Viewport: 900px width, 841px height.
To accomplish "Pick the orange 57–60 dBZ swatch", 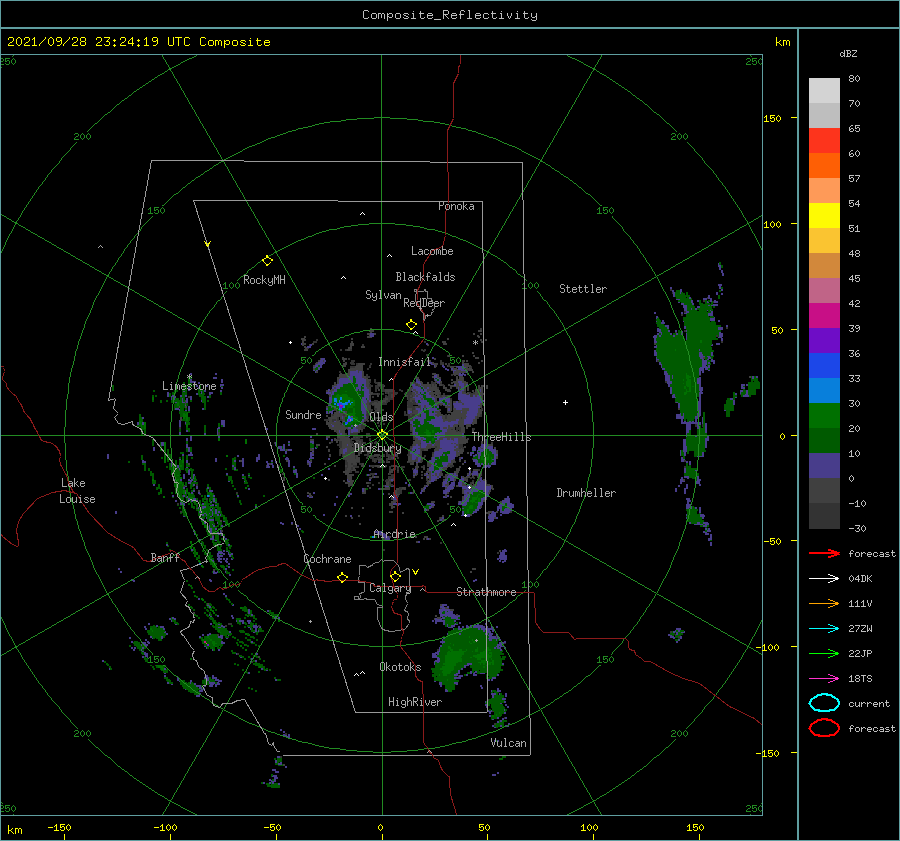I will tap(824, 166).
